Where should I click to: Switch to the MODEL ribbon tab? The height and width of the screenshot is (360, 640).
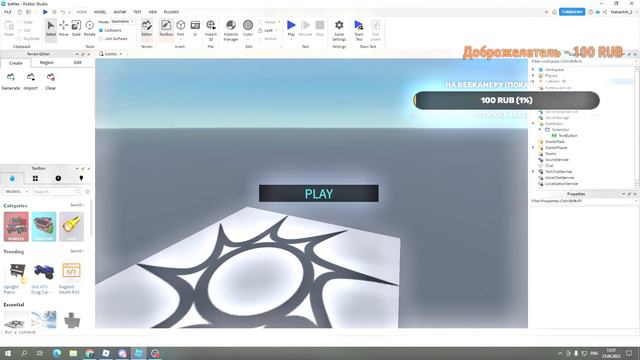pyautogui.click(x=100, y=12)
